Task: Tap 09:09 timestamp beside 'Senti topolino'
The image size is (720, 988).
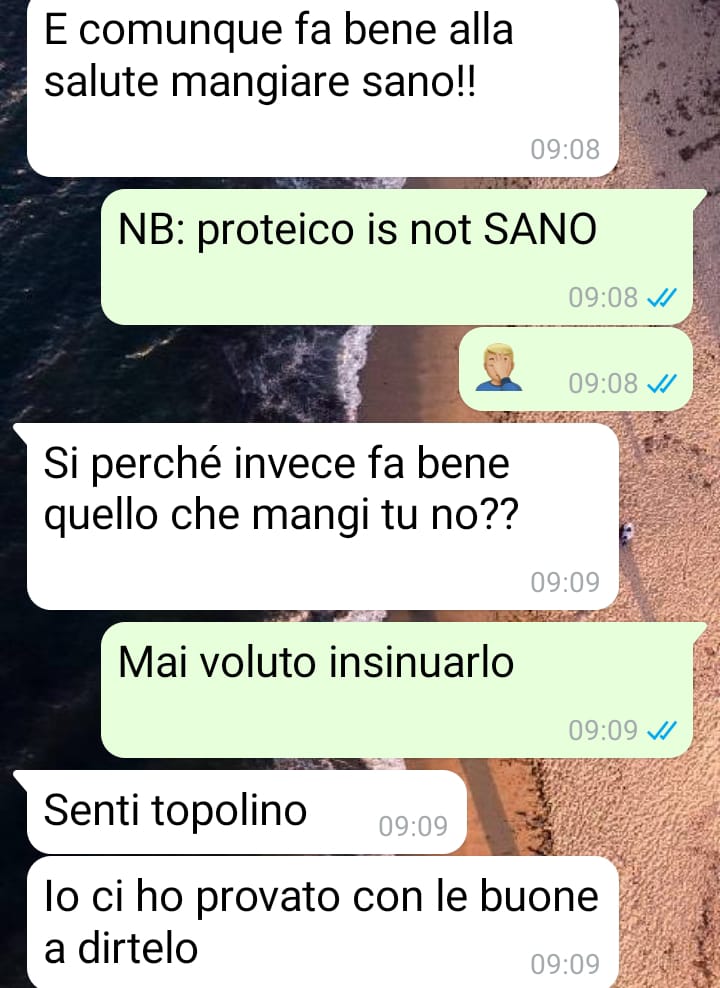Action: pos(413,825)
